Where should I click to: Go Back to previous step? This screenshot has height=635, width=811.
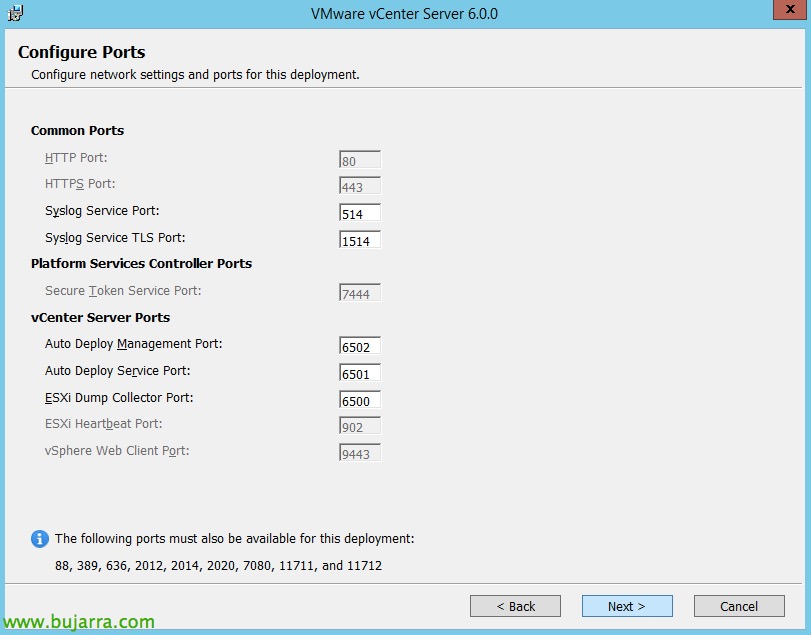(x=515, y=606)
